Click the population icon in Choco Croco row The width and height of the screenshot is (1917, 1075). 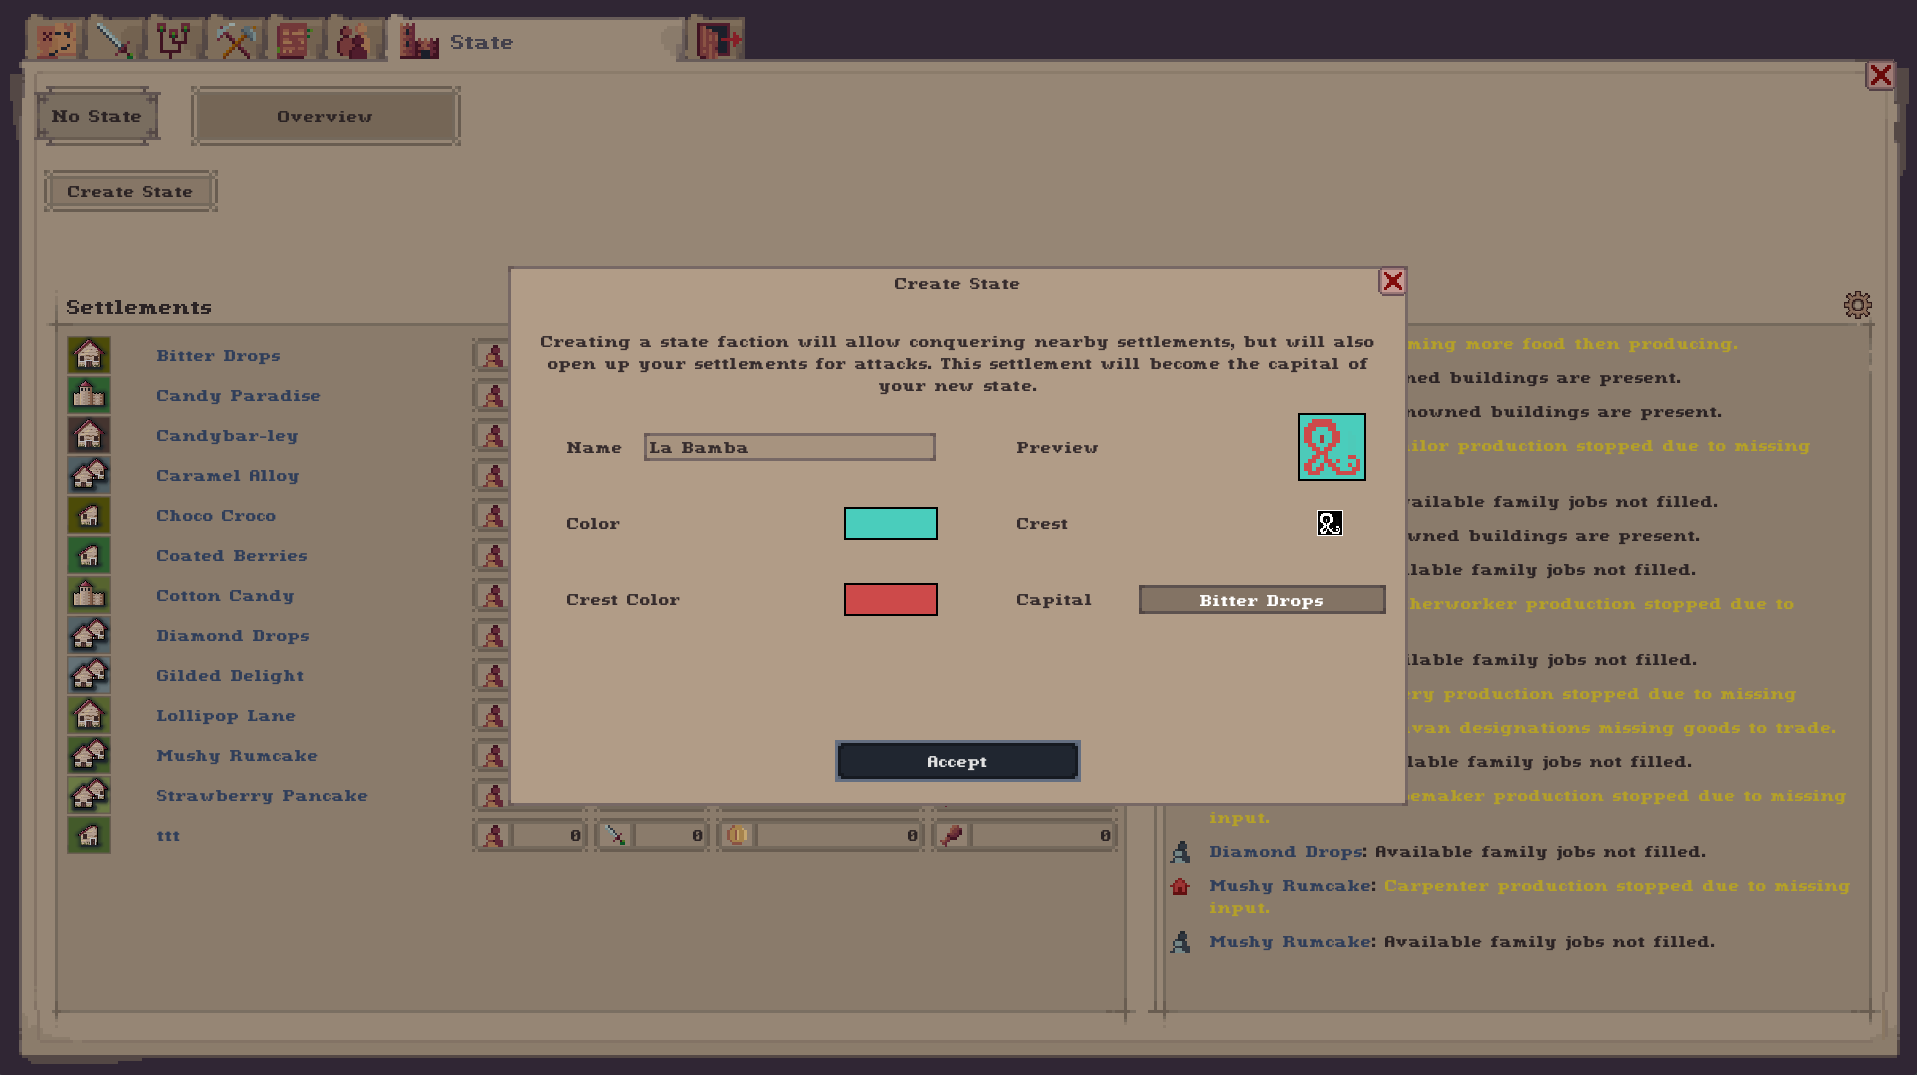(493, 515)
